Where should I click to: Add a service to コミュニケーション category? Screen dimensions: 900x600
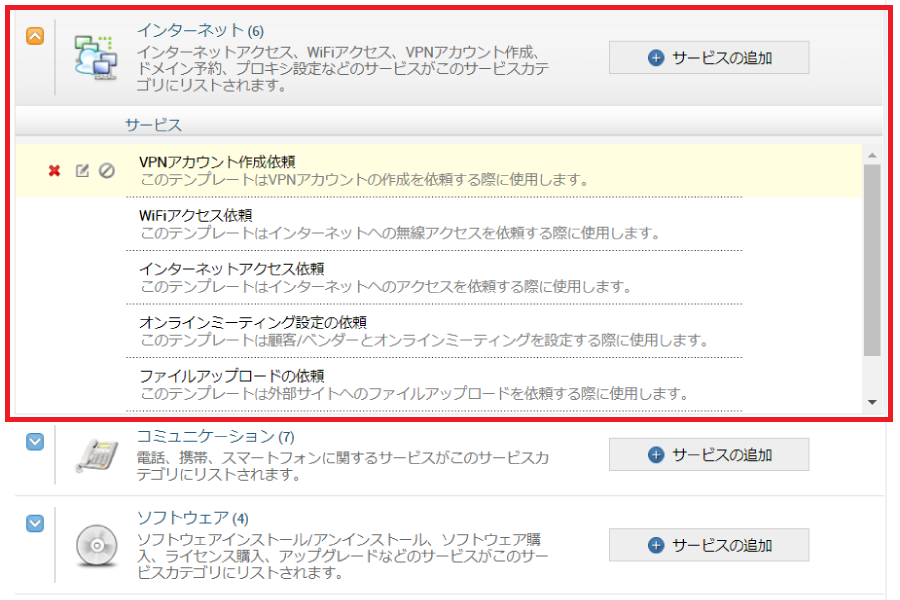pos(709,455)
